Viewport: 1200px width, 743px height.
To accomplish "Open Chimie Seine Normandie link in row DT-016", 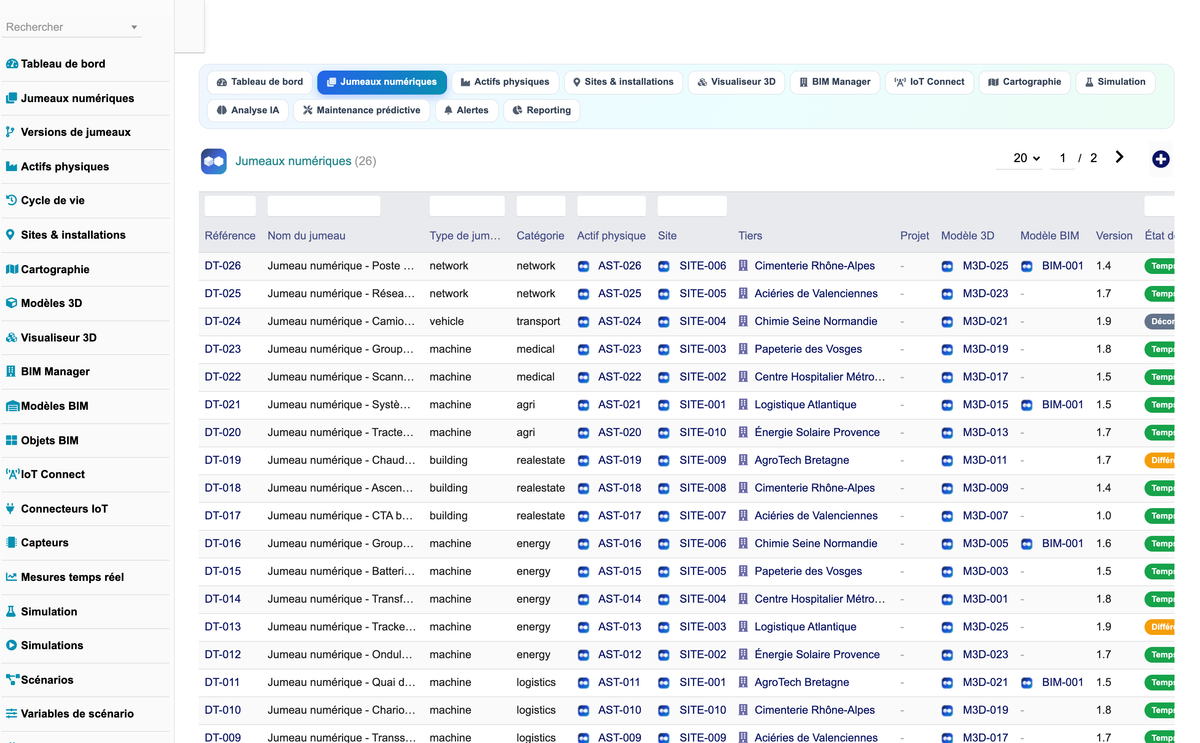I will [x=816, y=544].
